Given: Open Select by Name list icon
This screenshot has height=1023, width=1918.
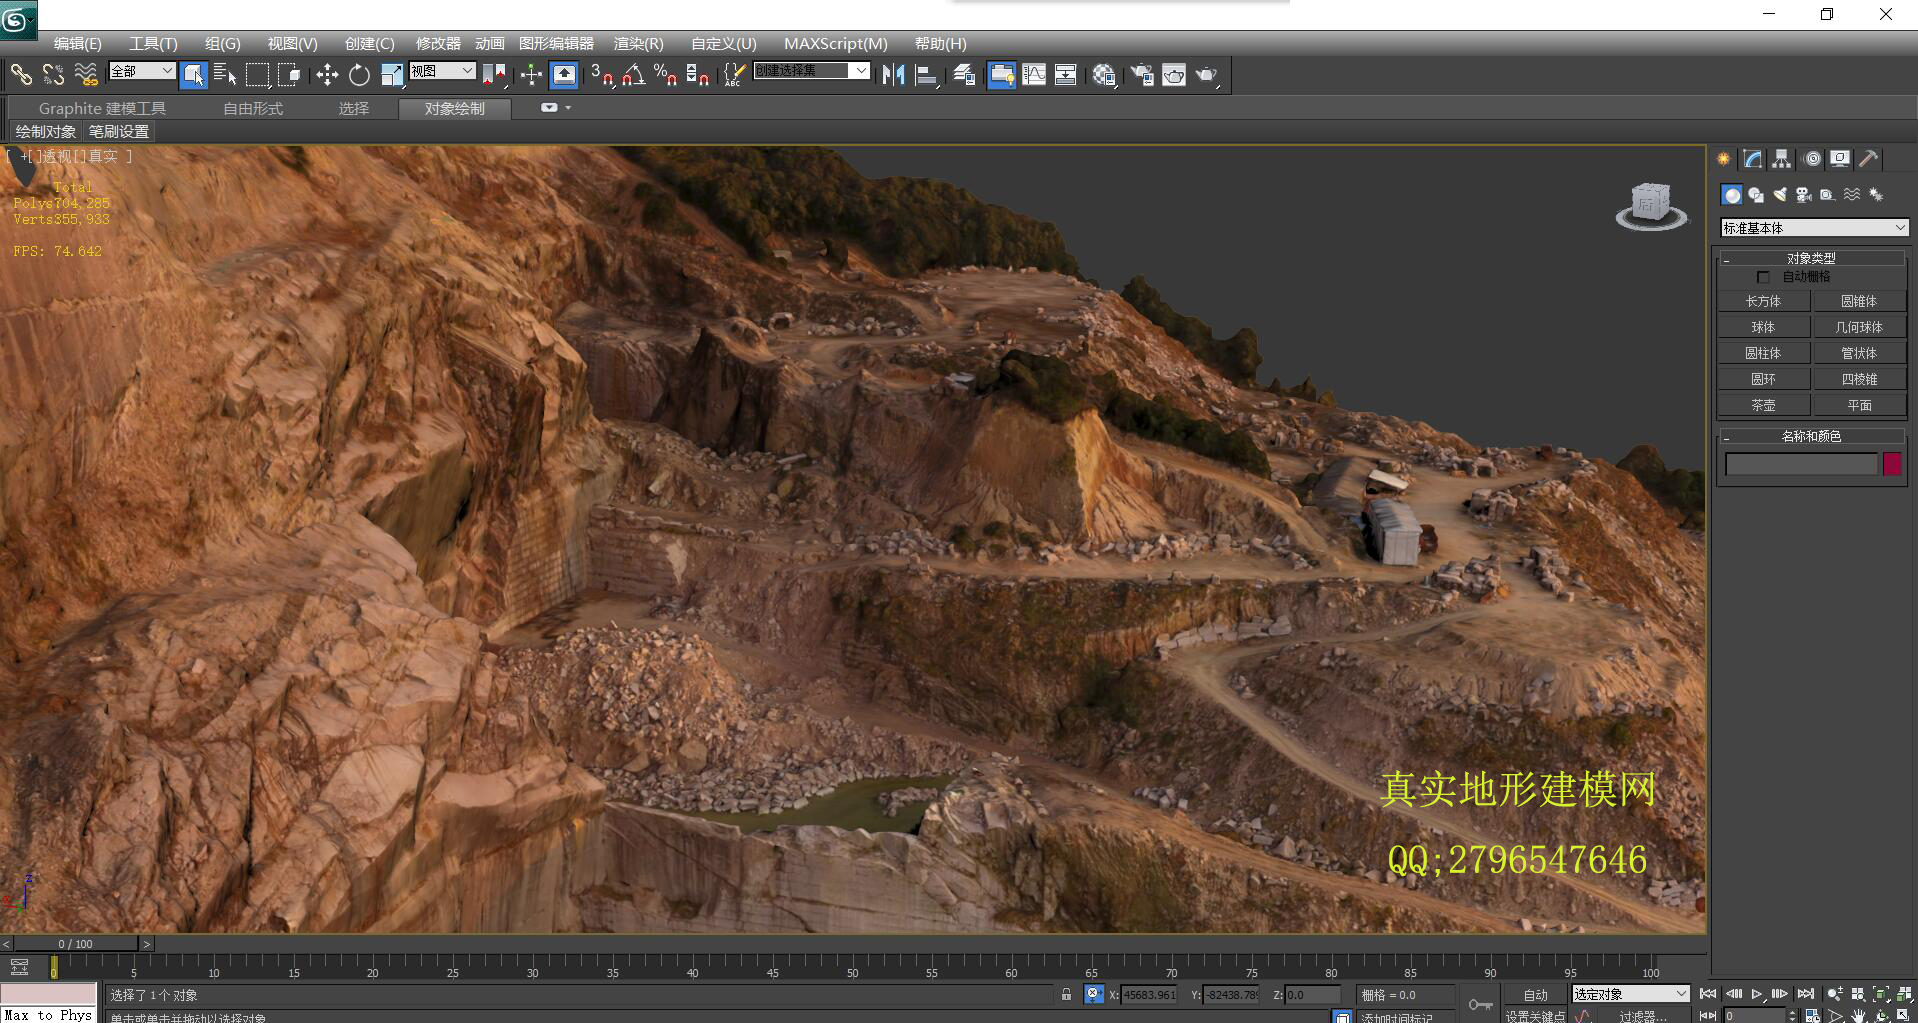Looking at the screenshot, I should click(225, 74).
